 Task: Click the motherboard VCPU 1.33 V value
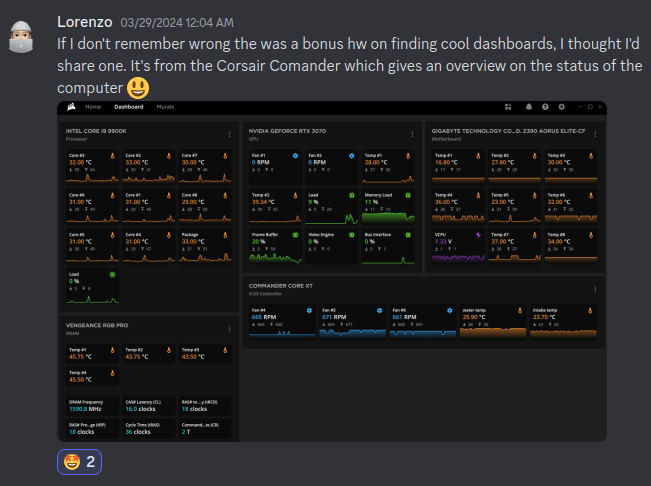[x=443, y=242]
